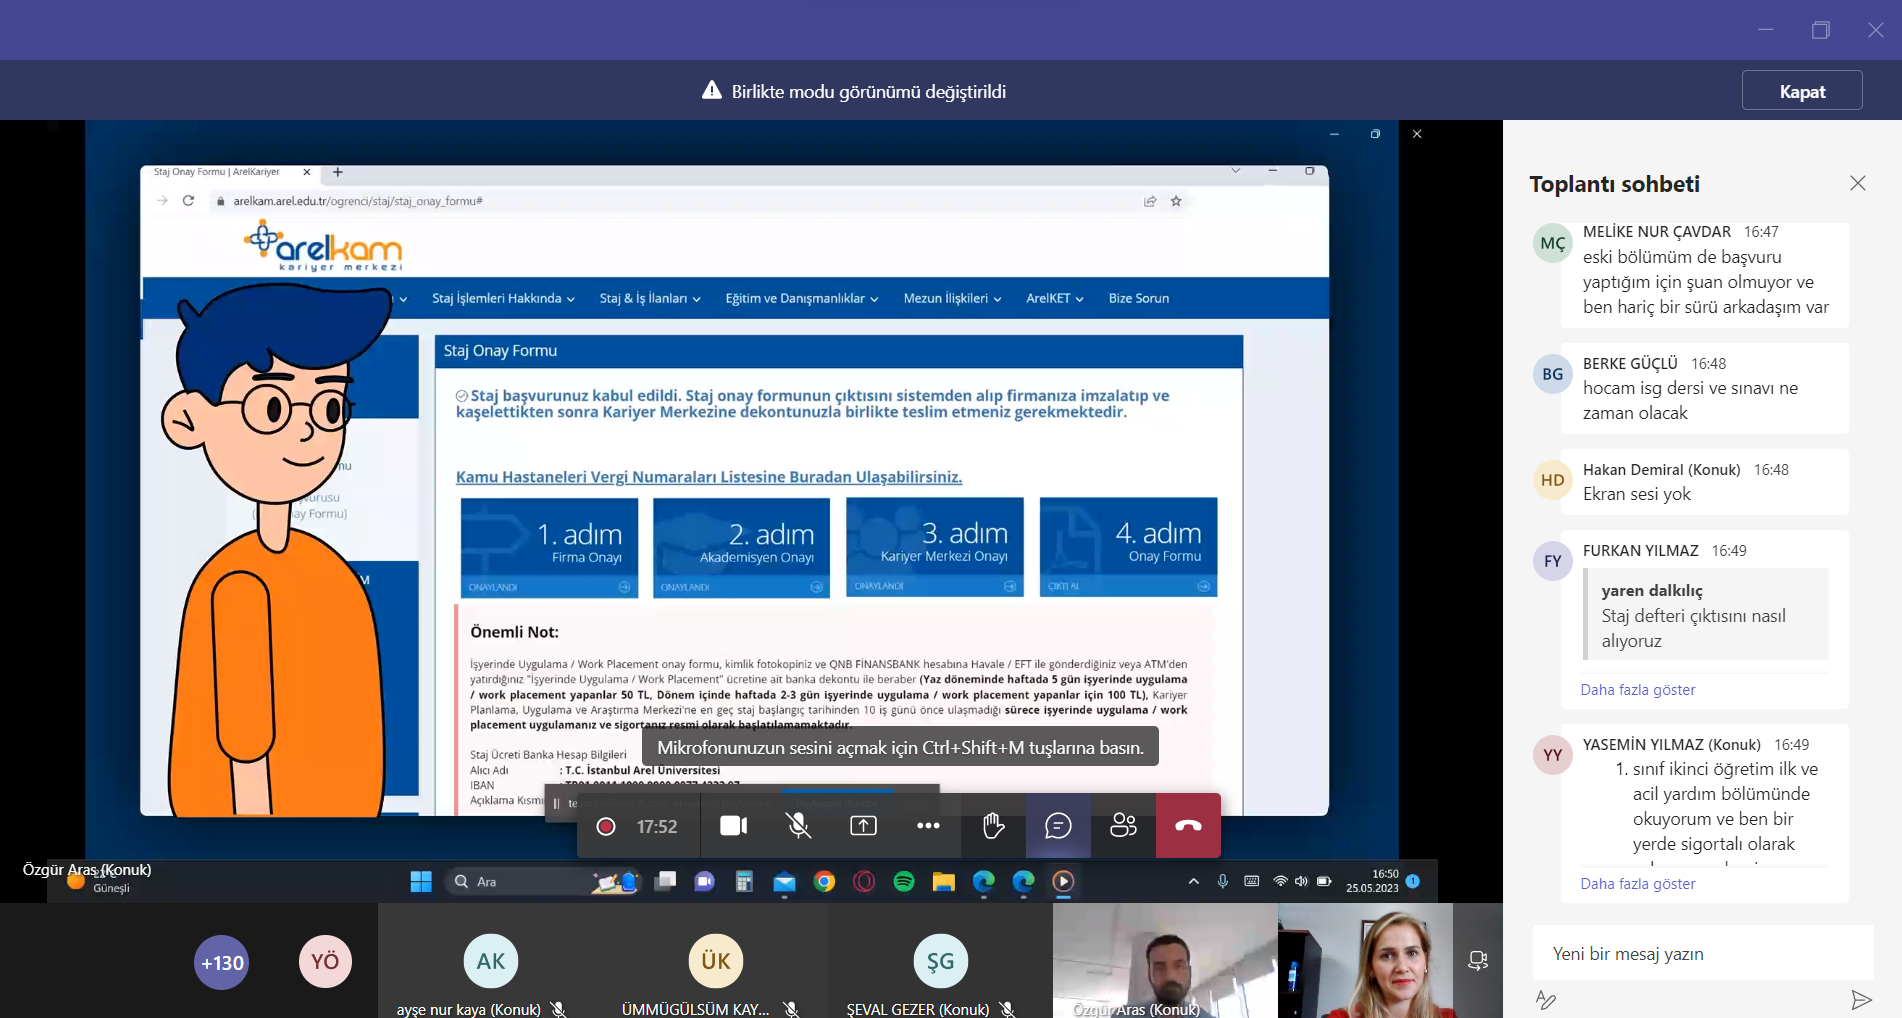Click Bize Sorun in shared browser navigation
The image size is (1902, 1018).
coord(1138,298)
